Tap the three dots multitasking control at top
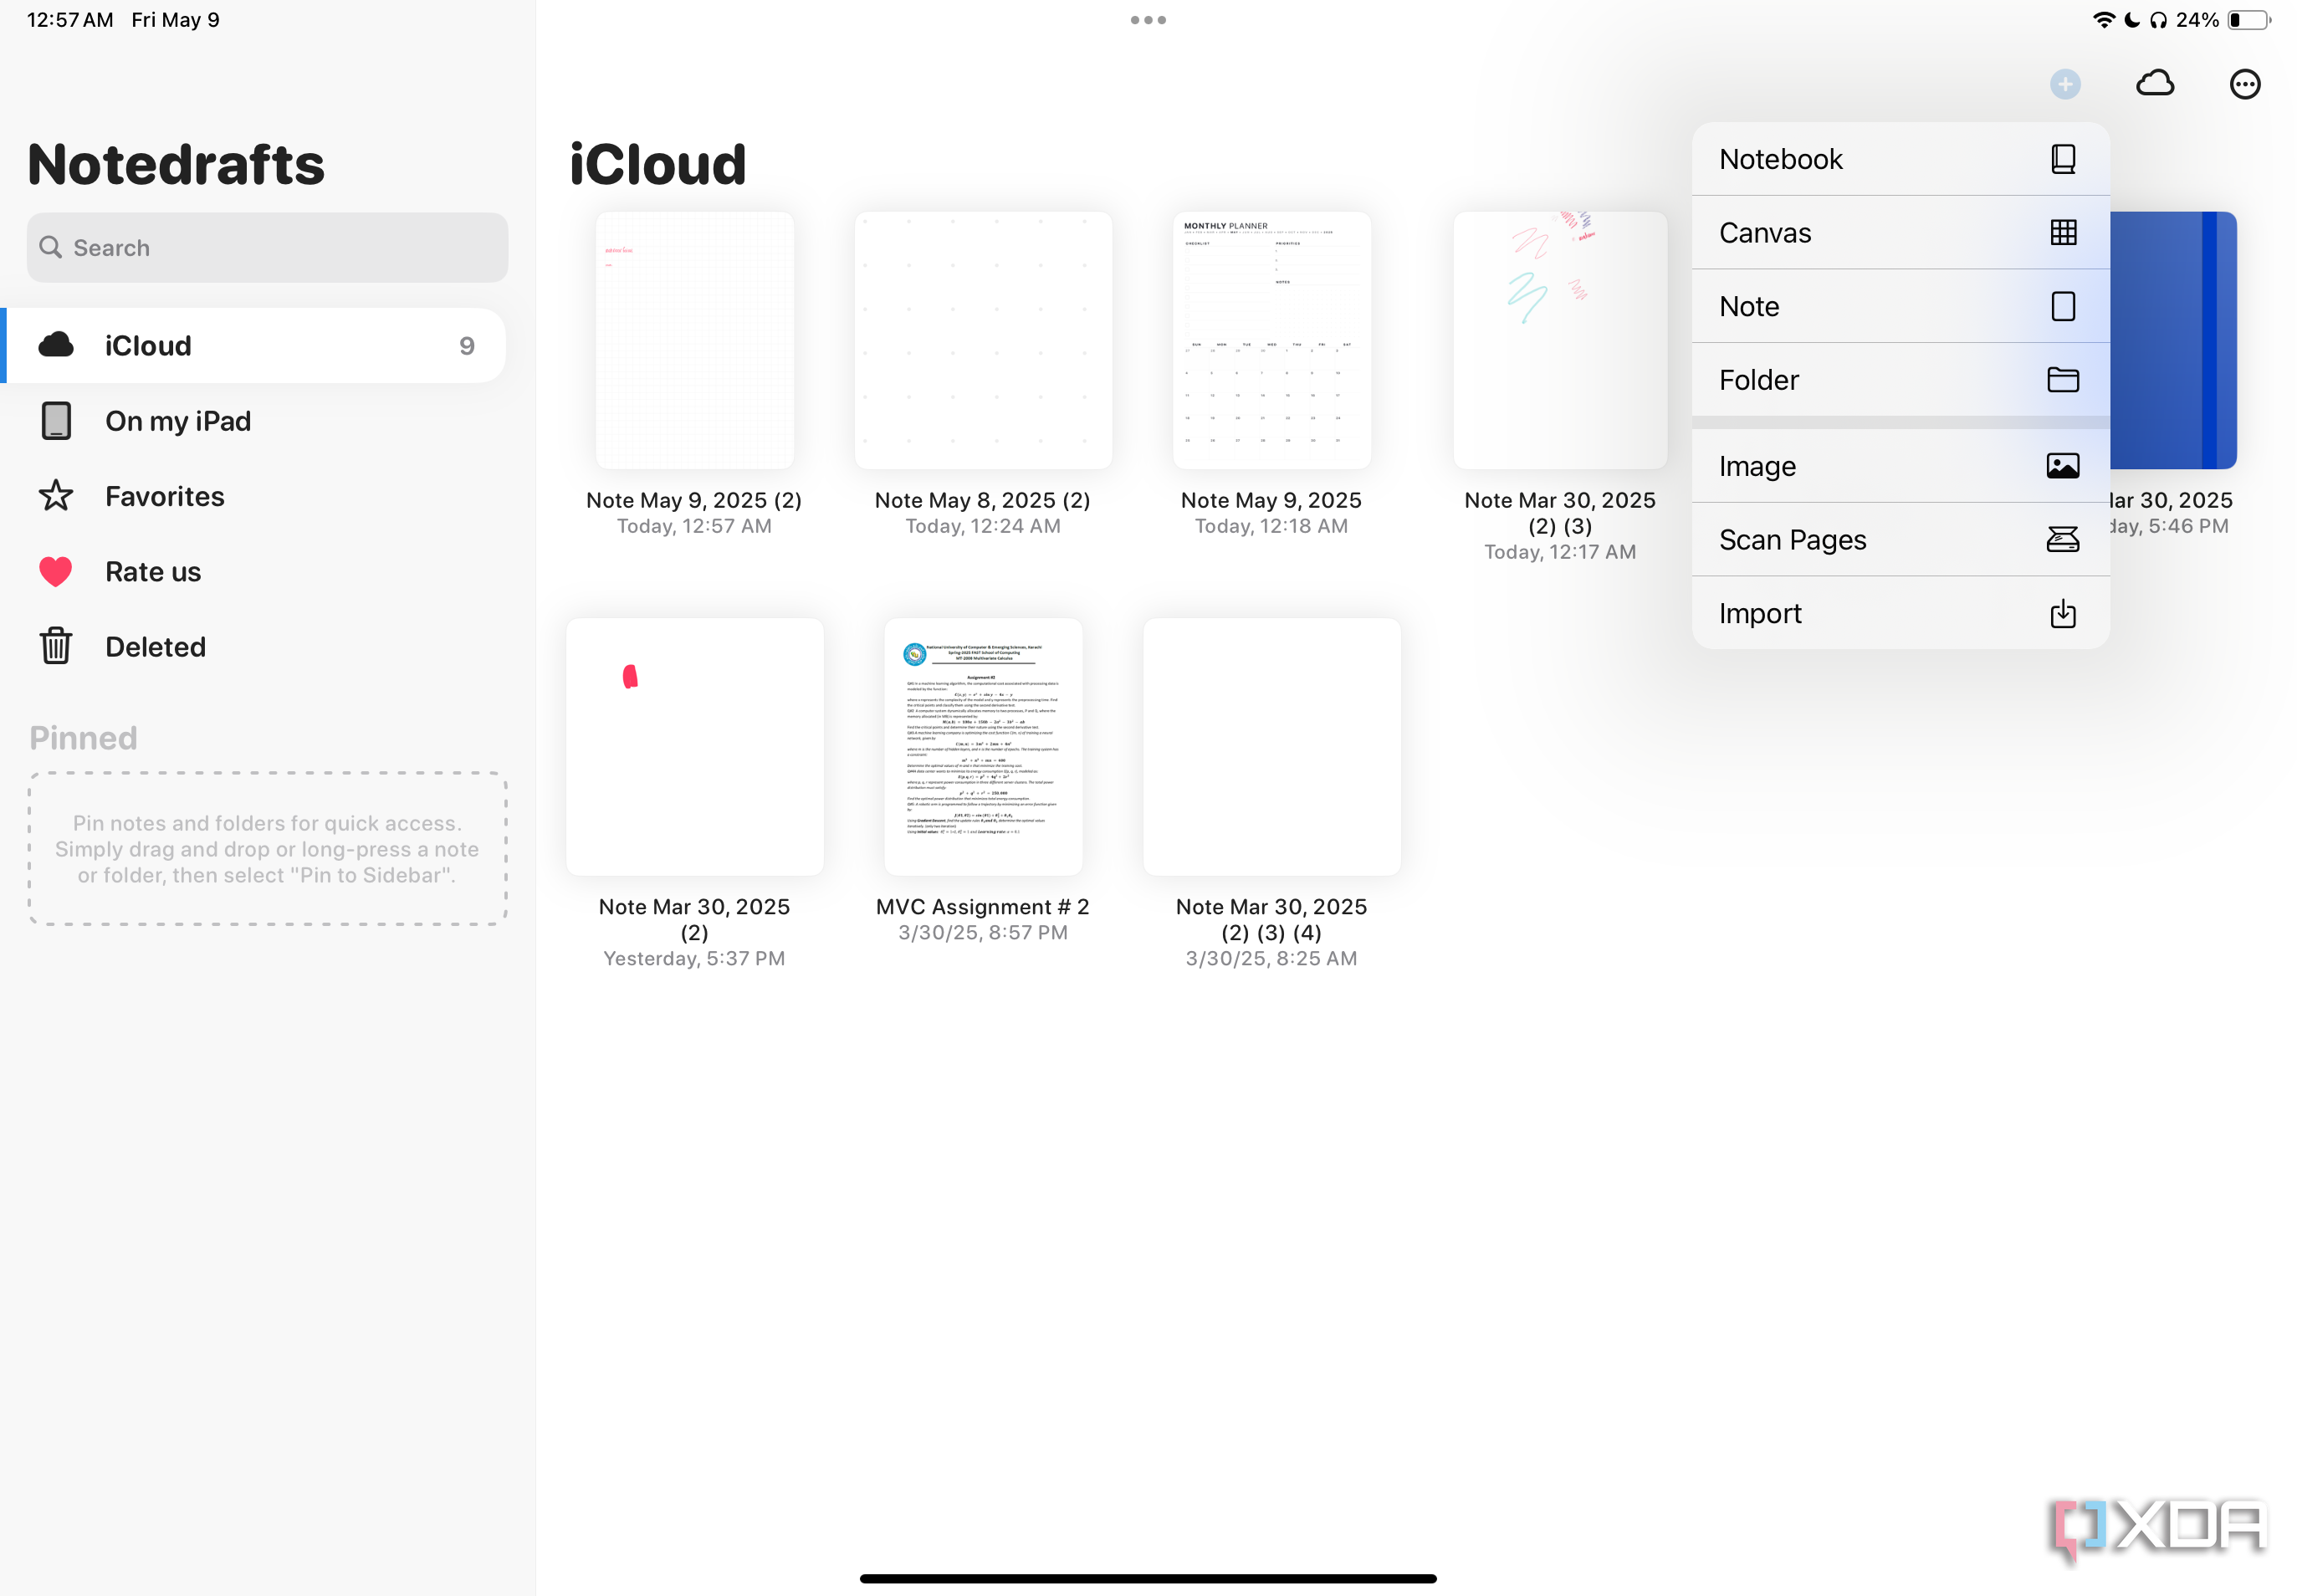Screen dimensions: 2297x1596 (1148, 20)
